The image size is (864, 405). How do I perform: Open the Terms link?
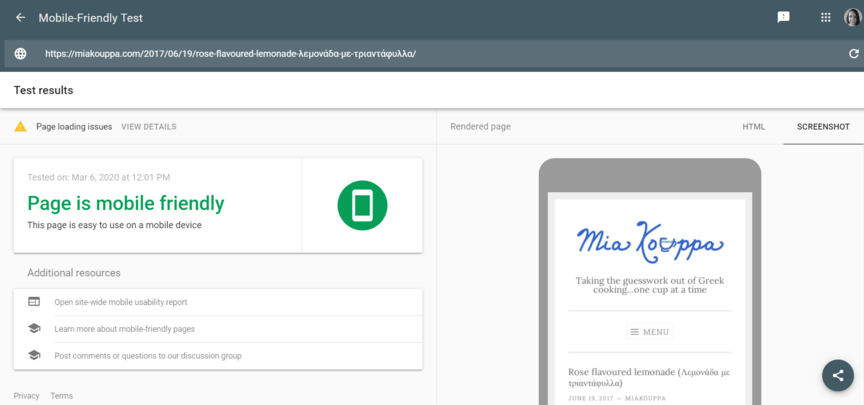pos(61,396)
